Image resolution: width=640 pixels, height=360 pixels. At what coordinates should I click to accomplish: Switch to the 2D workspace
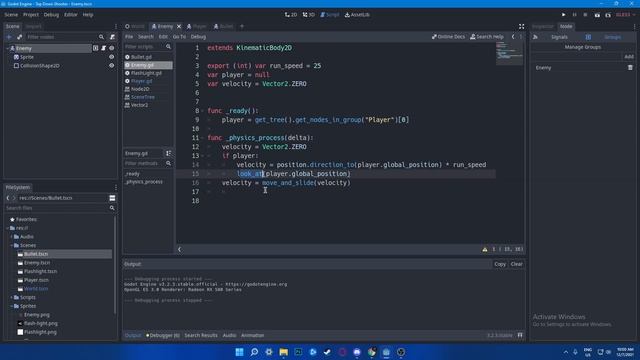coord(291,15)
